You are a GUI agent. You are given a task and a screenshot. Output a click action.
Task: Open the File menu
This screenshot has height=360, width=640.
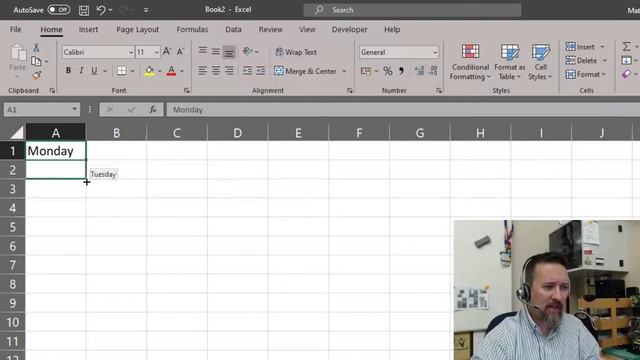tap(16, 29)
